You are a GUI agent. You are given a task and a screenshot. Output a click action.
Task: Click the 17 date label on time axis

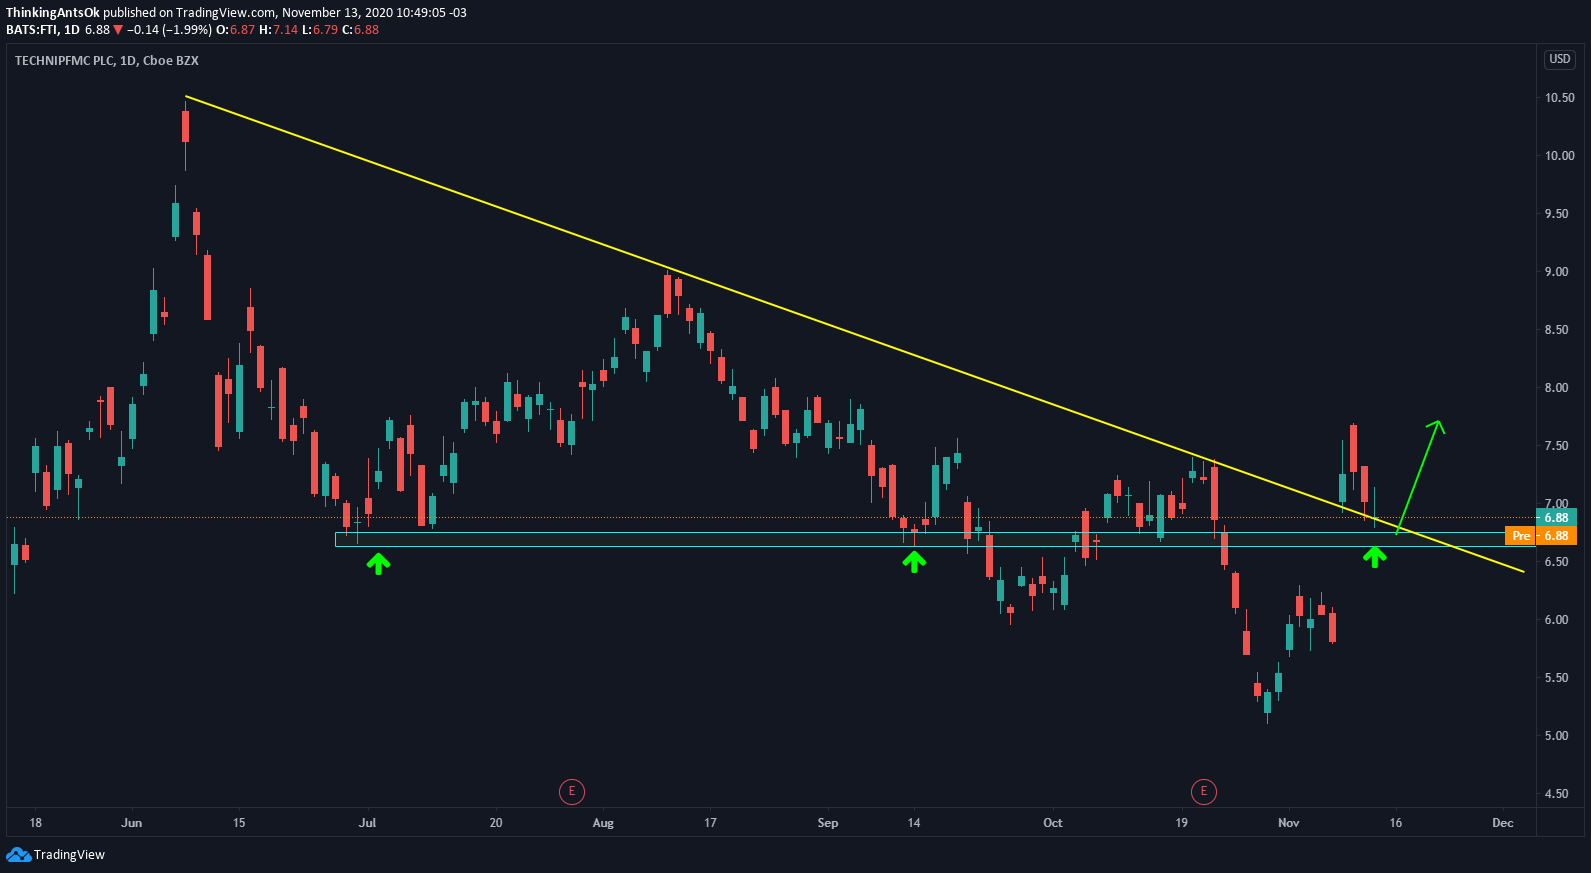pyautogui.click(x=710, y=823)
